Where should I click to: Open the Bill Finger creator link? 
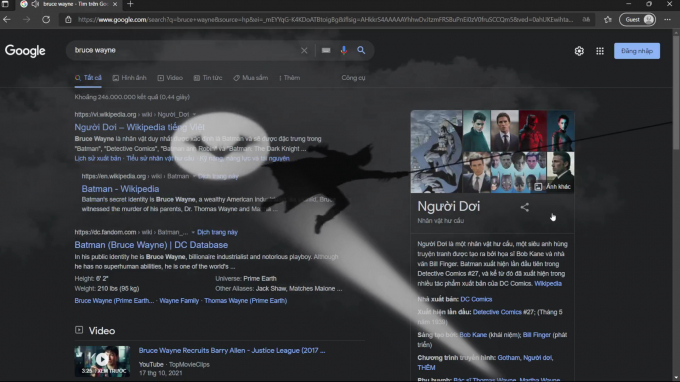[536, 335]
